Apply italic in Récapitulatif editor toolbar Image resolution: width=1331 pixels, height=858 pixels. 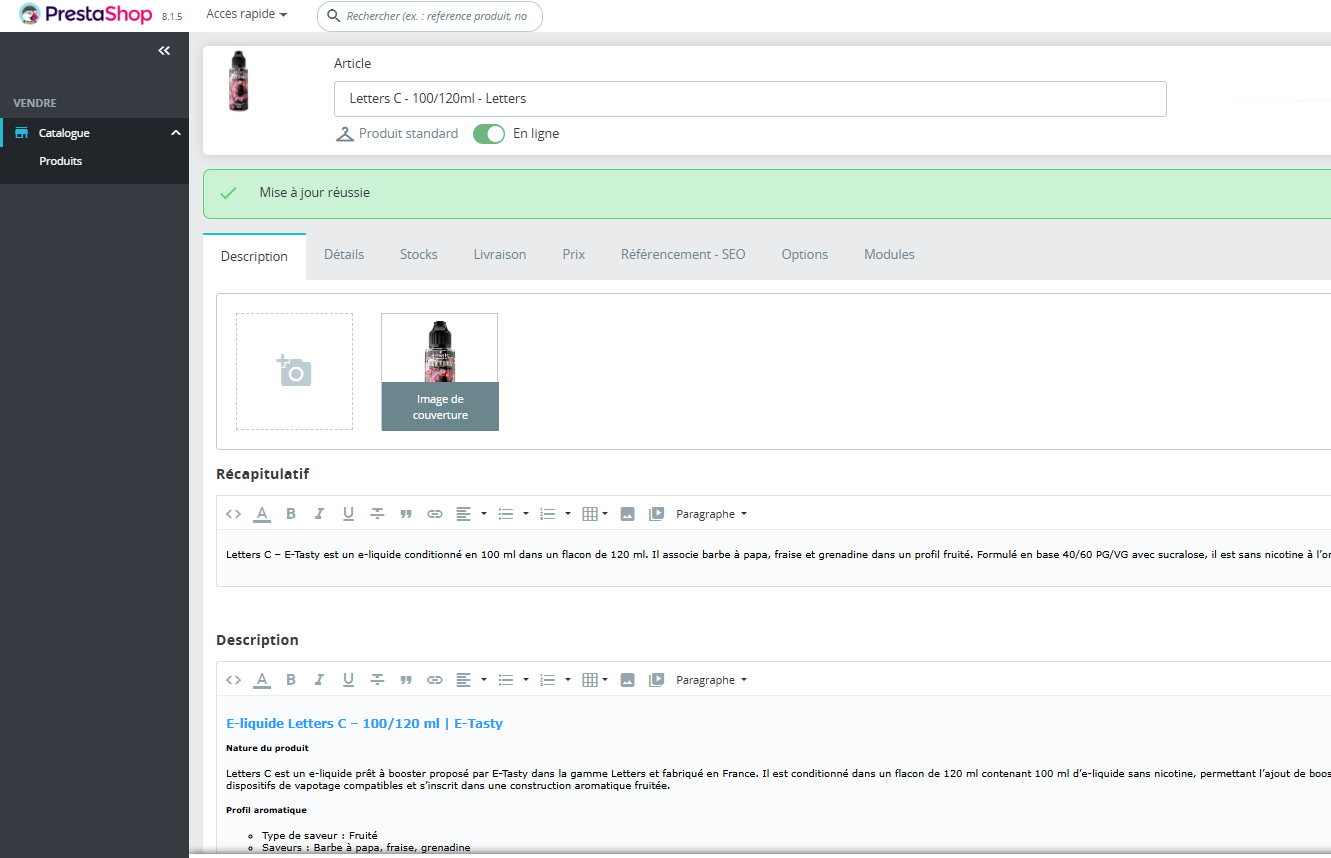coord(320,514)
